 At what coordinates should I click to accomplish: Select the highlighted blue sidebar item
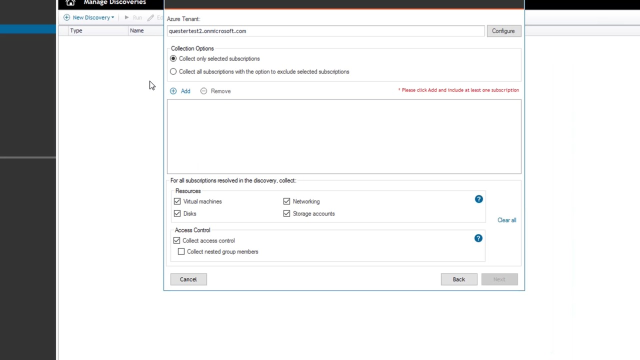pos(28,29)
